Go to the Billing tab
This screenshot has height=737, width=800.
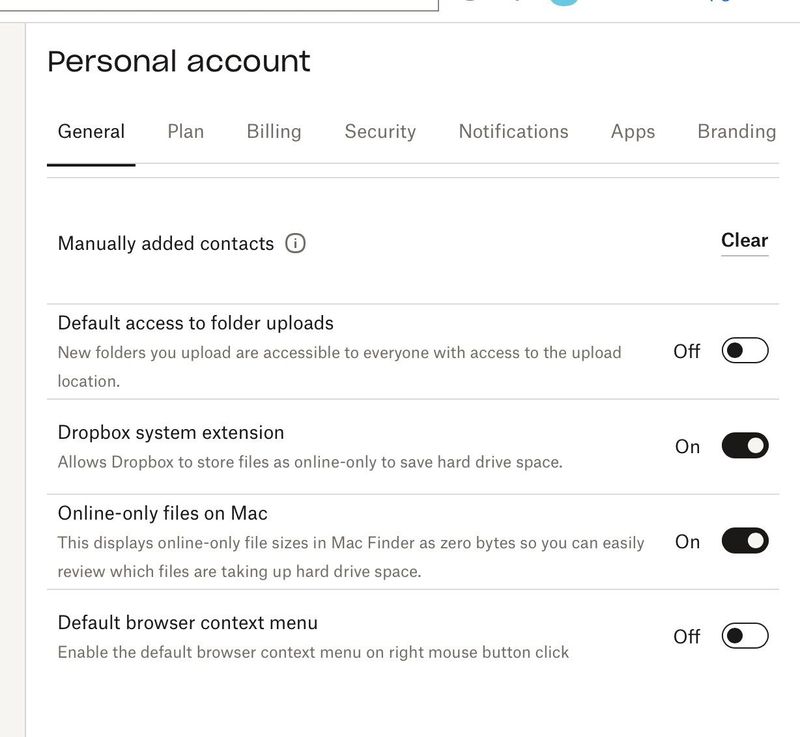[x=274, y=132]
